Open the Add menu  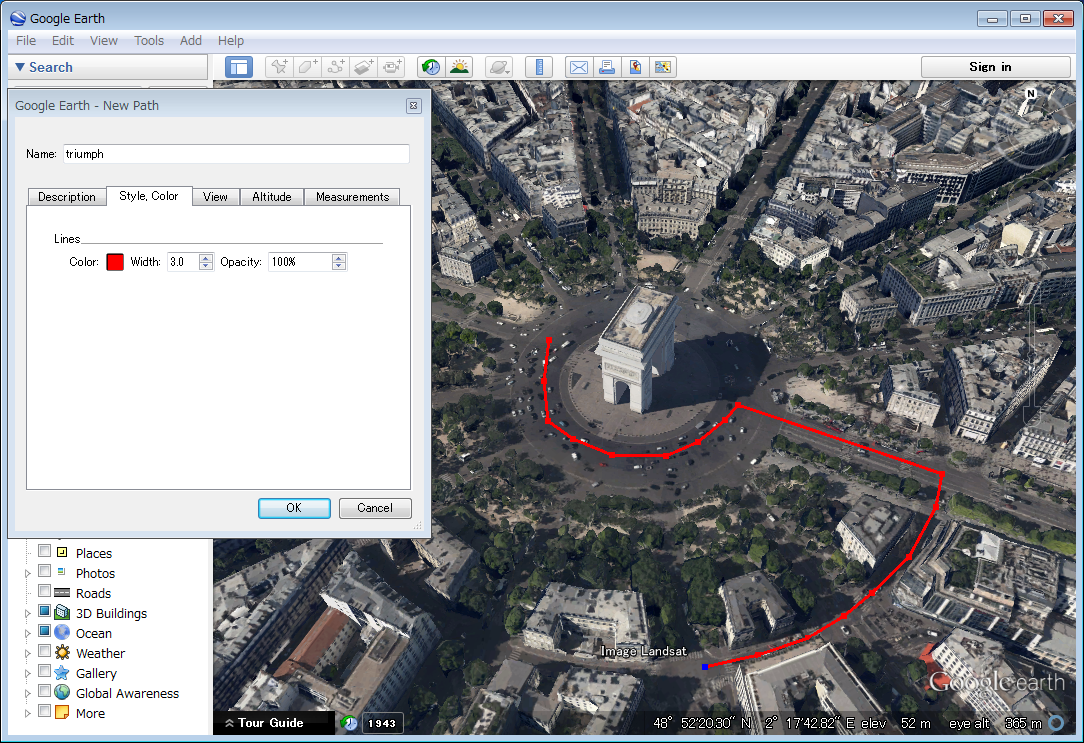191,41
